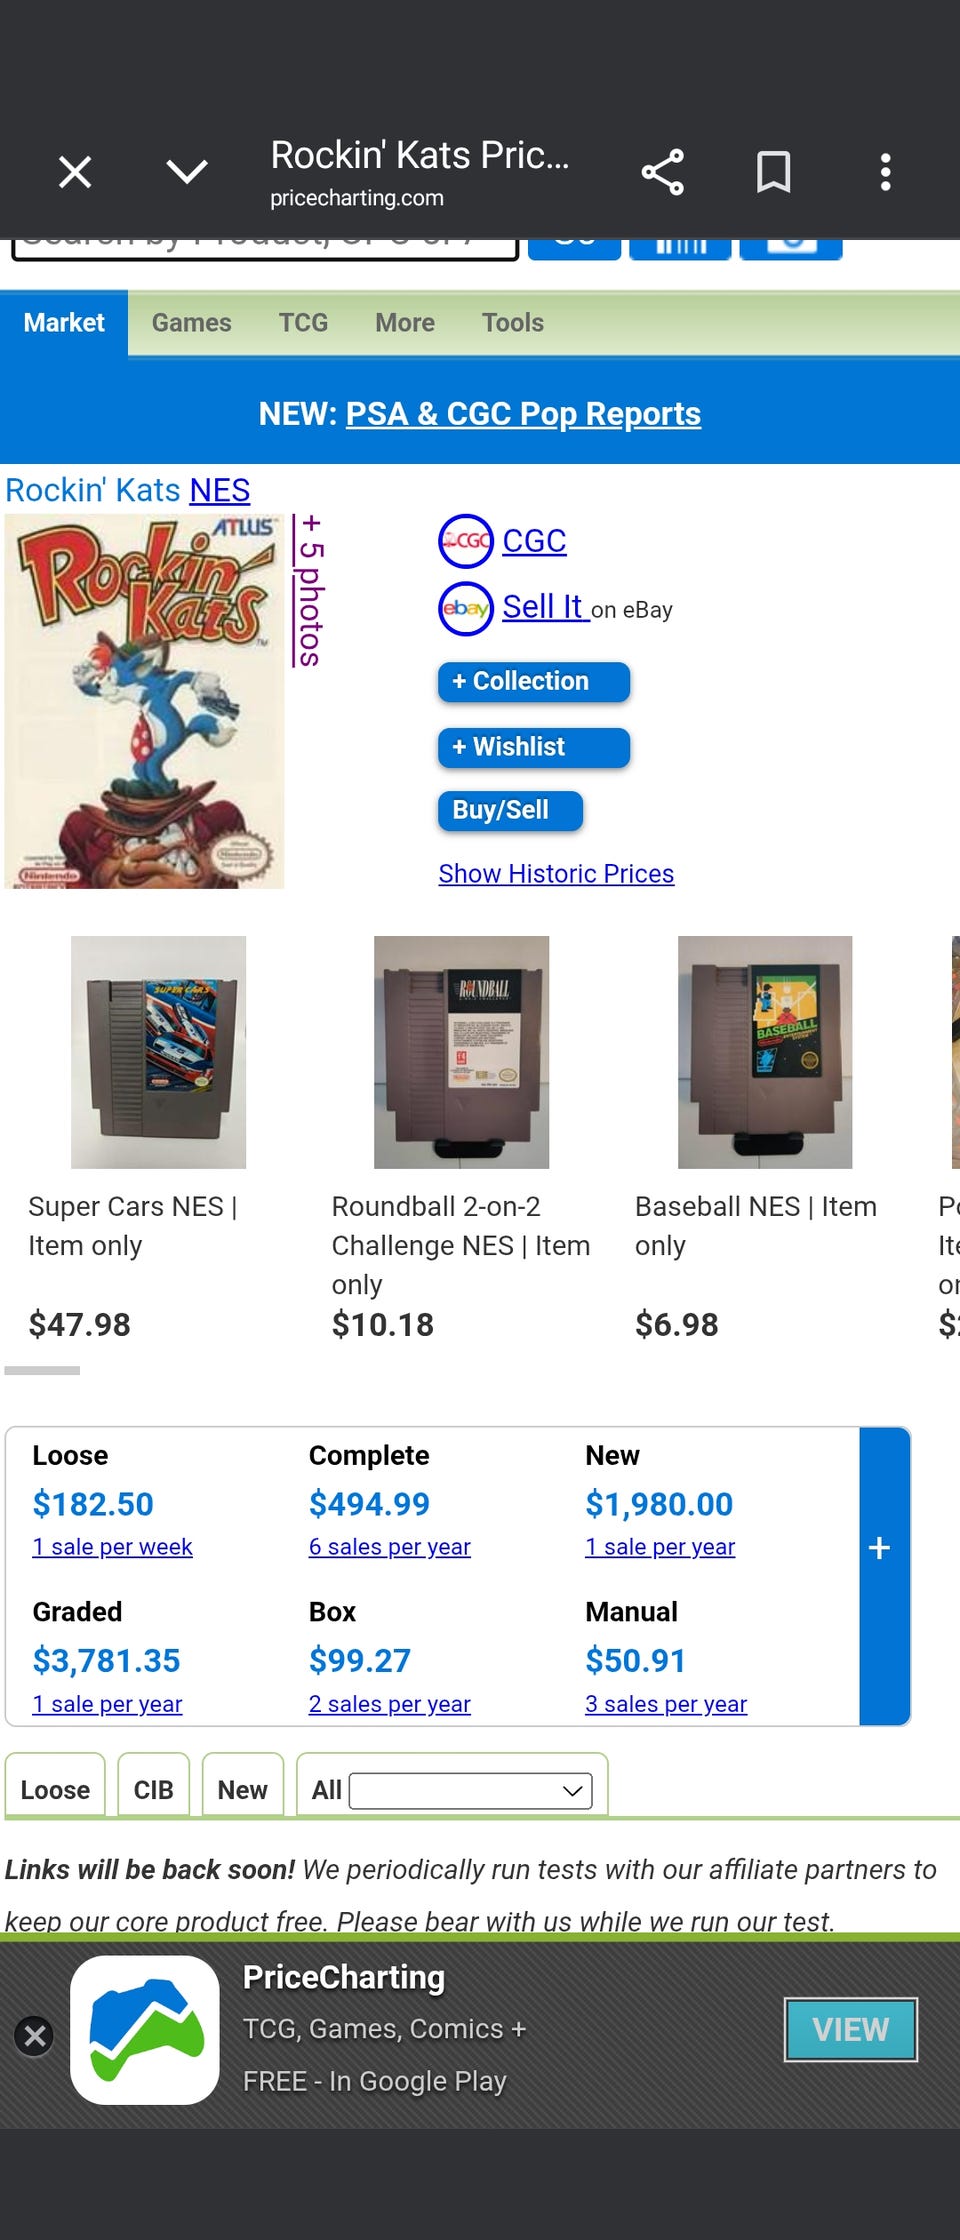This screenshot has width=960, height=2240.
Task: Open the TCG menu tab
Action: coord(303,323)
